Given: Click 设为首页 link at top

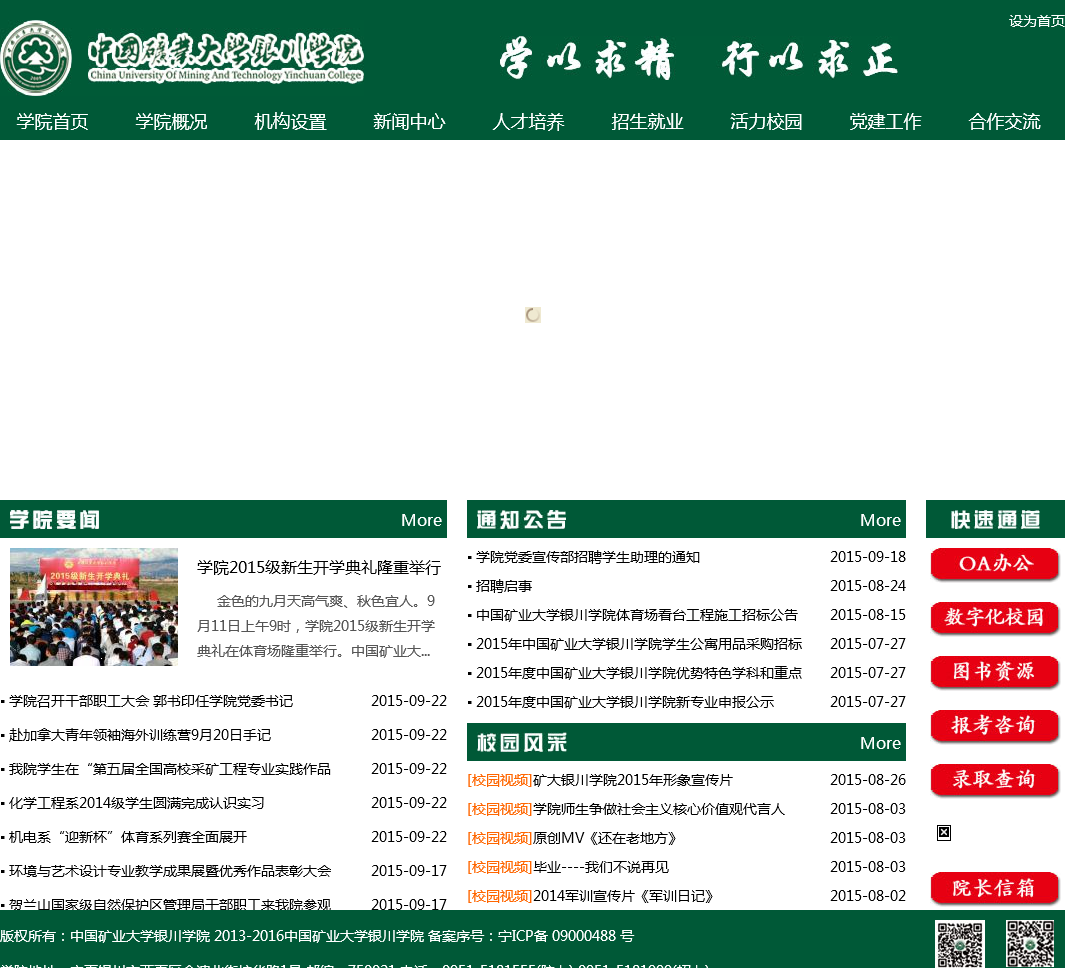Looking at the screenshot, I should click(1036, 21).
